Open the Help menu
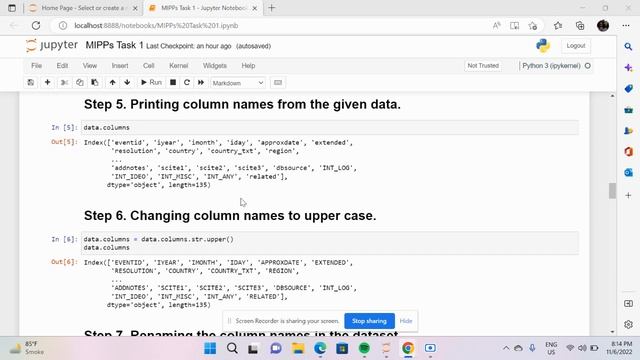640x360 pixels. point(248,66)
